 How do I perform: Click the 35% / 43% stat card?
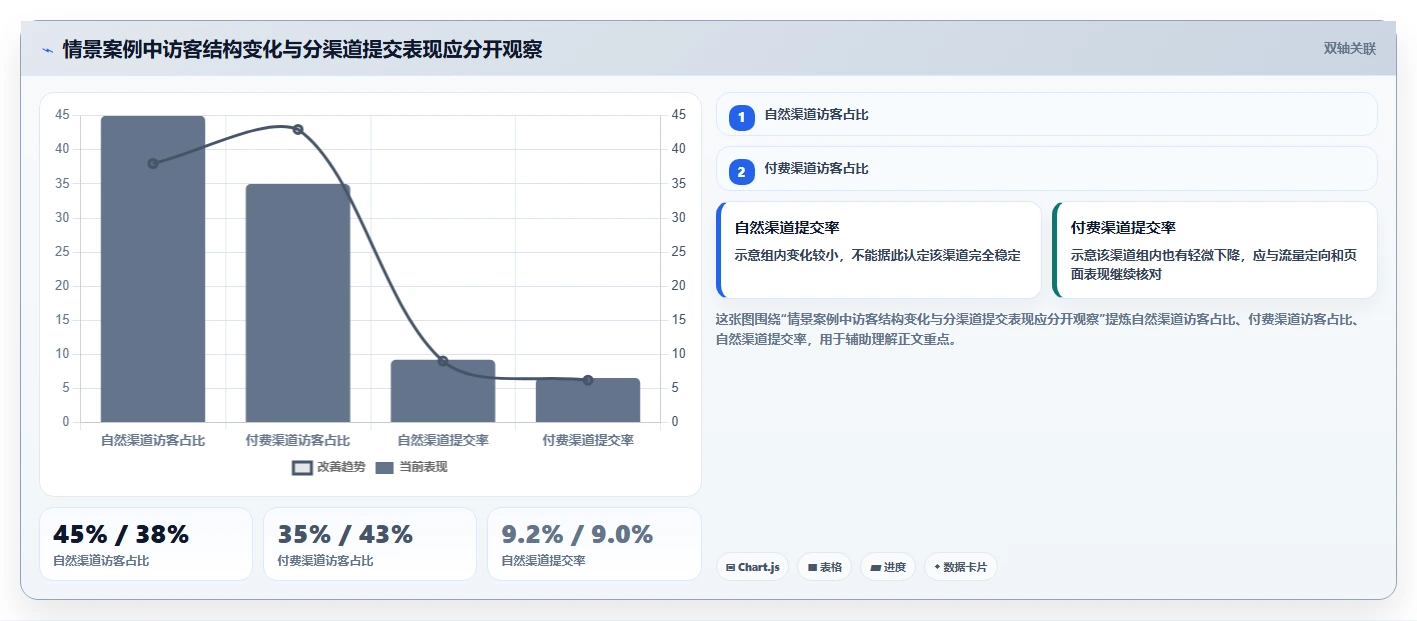pyautogui.click(x=370, y=544)
